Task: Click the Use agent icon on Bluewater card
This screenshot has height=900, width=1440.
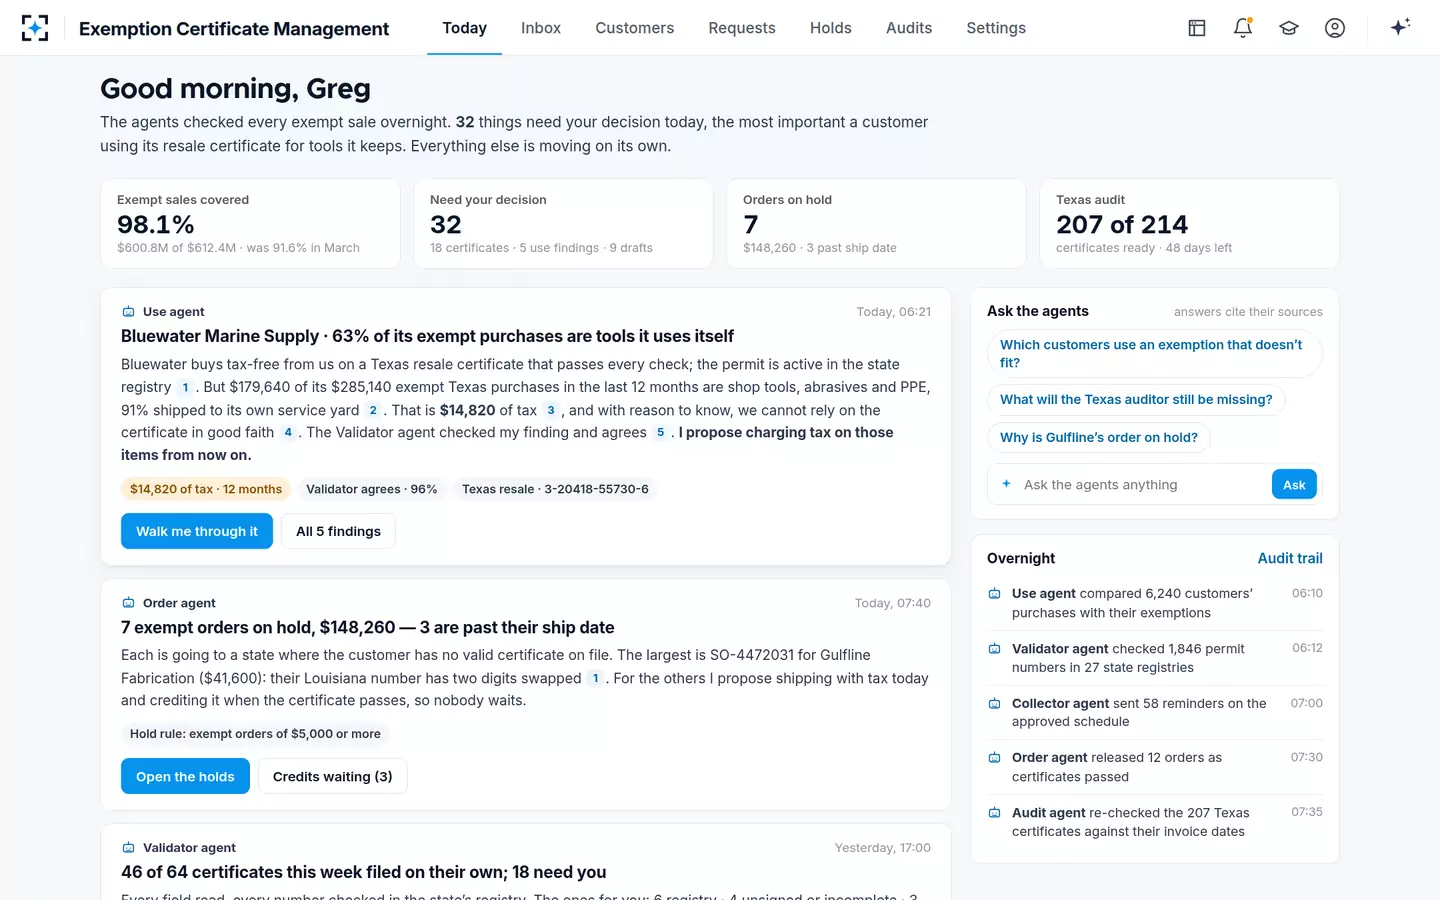Action: [x=128, y=312]
